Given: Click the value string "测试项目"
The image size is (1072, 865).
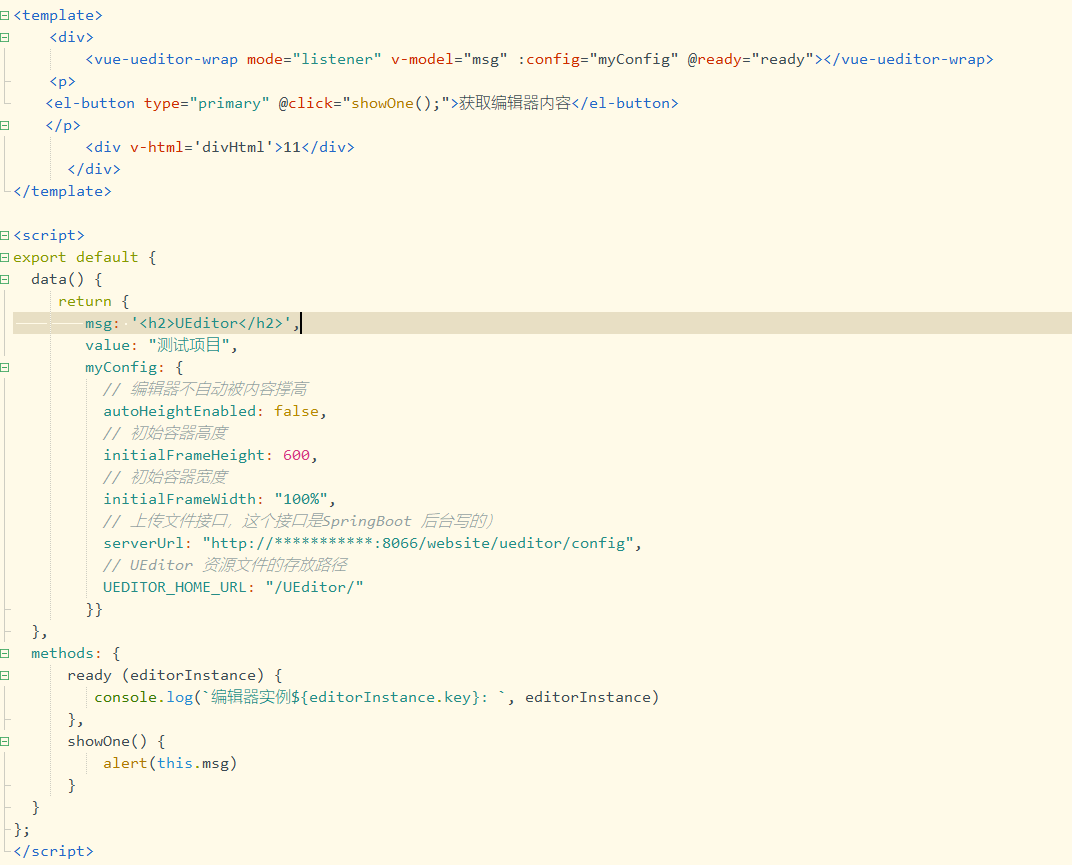Looking at the screenshot, I should [x=189, y=345].
